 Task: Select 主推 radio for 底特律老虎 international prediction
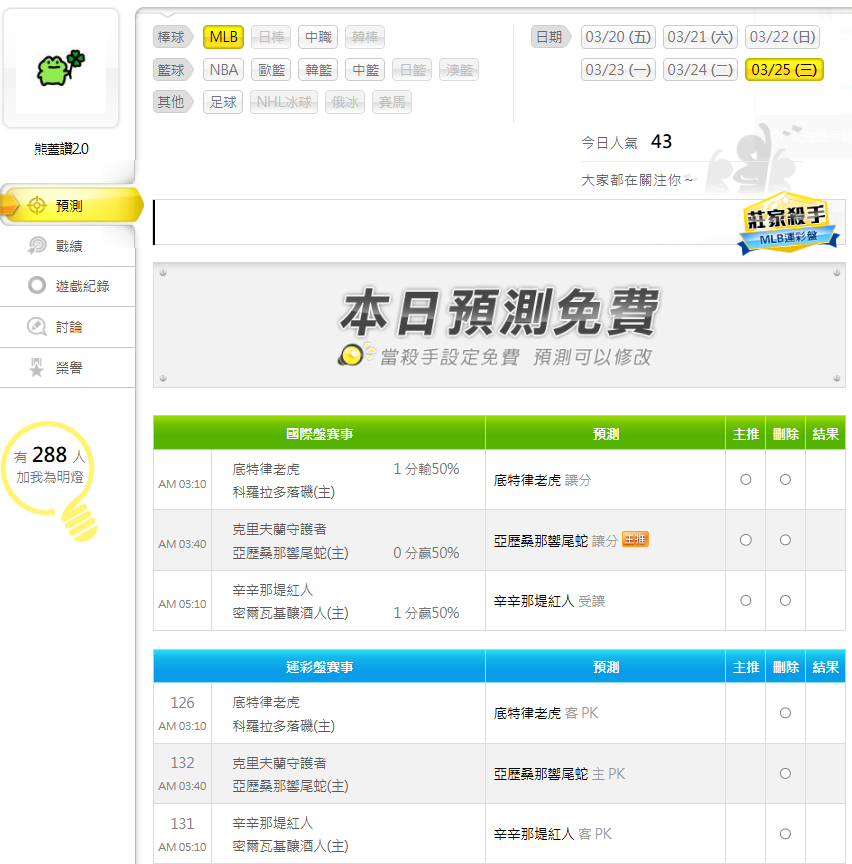(745, 480)
